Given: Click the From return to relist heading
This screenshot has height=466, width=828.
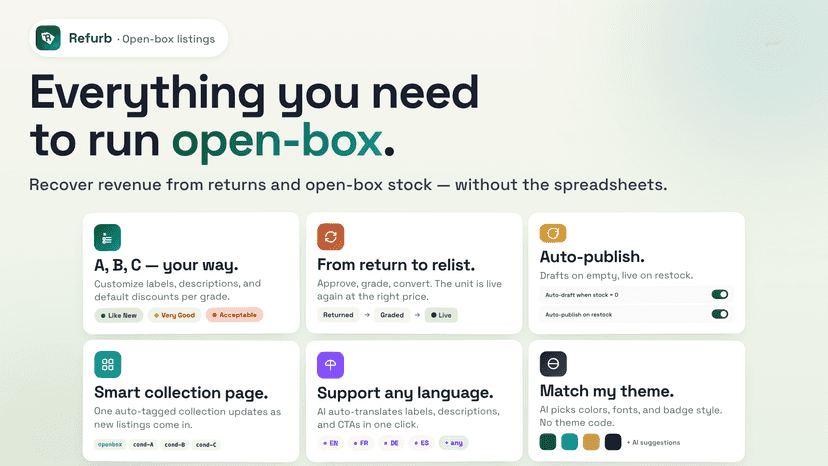Looking at the screenshot, I should click(396, 264).
